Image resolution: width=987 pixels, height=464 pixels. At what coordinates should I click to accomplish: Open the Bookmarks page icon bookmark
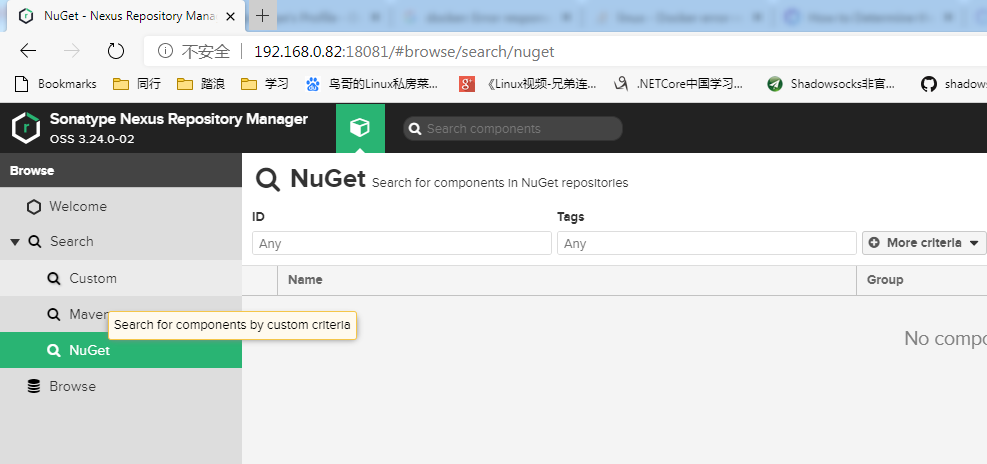click(x=55, y=84)
